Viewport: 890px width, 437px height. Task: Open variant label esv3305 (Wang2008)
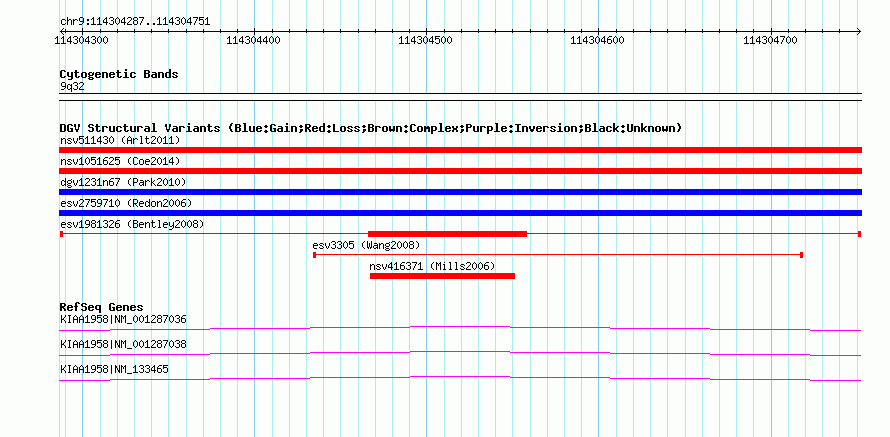coord(366,245)
